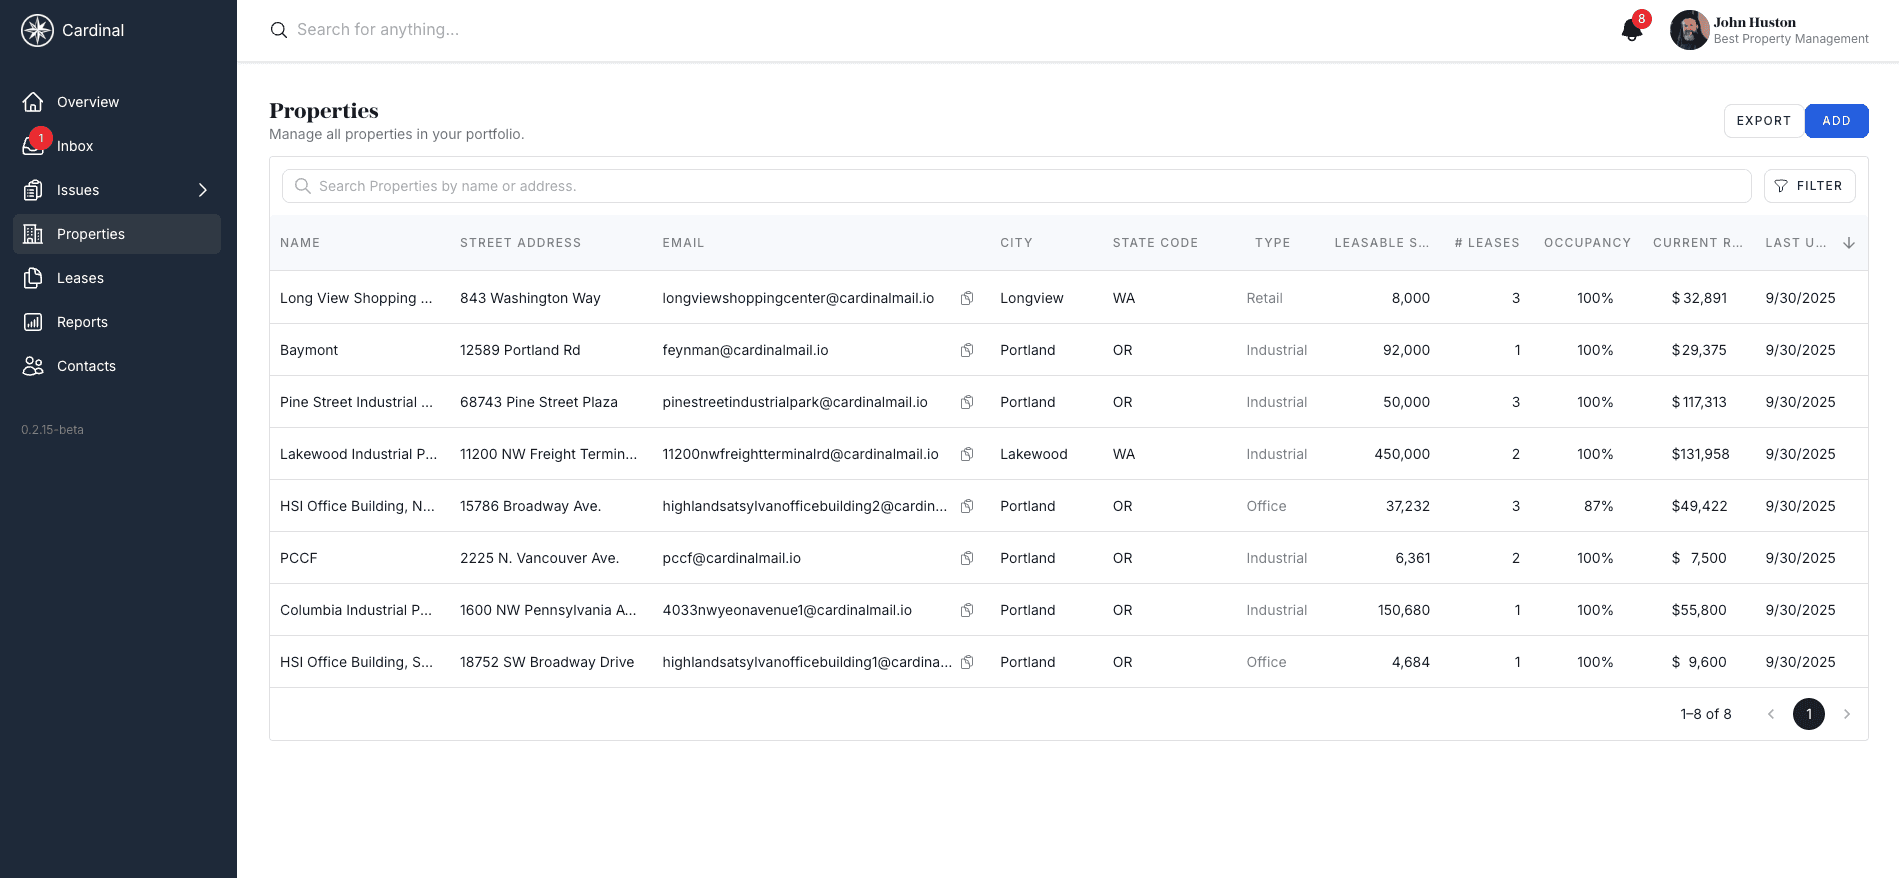Focus the Search Properties input
Viewport: 1899px width, 878px height.
1016,186
